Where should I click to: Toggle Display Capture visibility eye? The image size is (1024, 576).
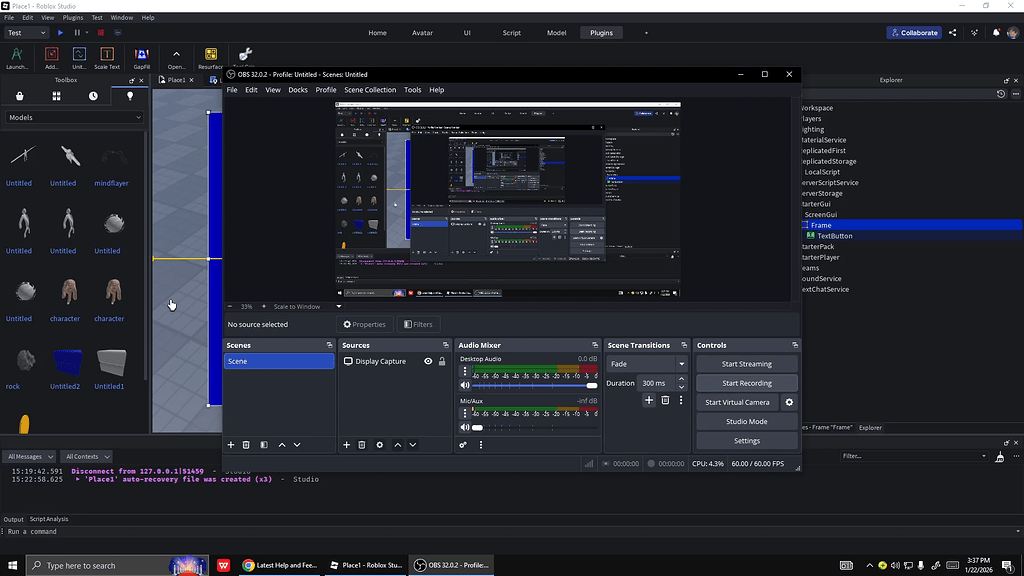[428, 361]
